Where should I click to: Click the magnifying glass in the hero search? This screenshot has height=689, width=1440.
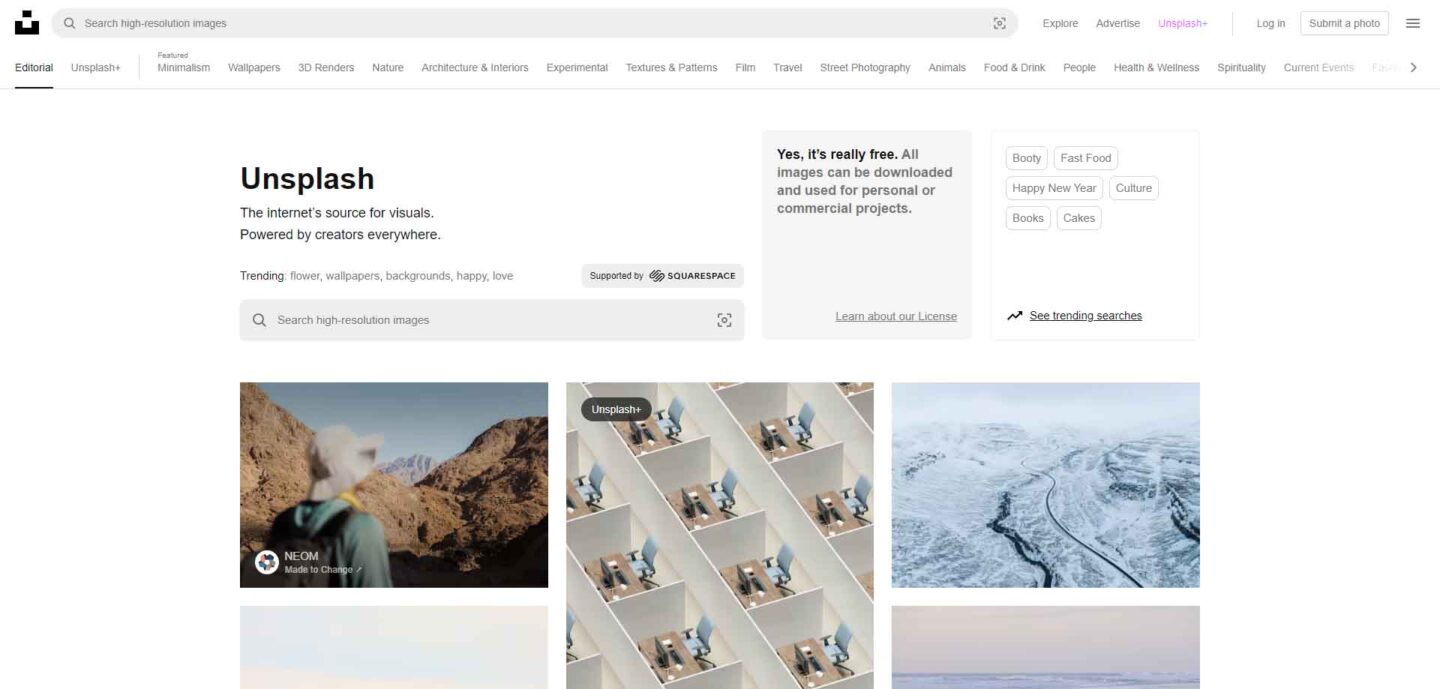[x=259, y=320]
